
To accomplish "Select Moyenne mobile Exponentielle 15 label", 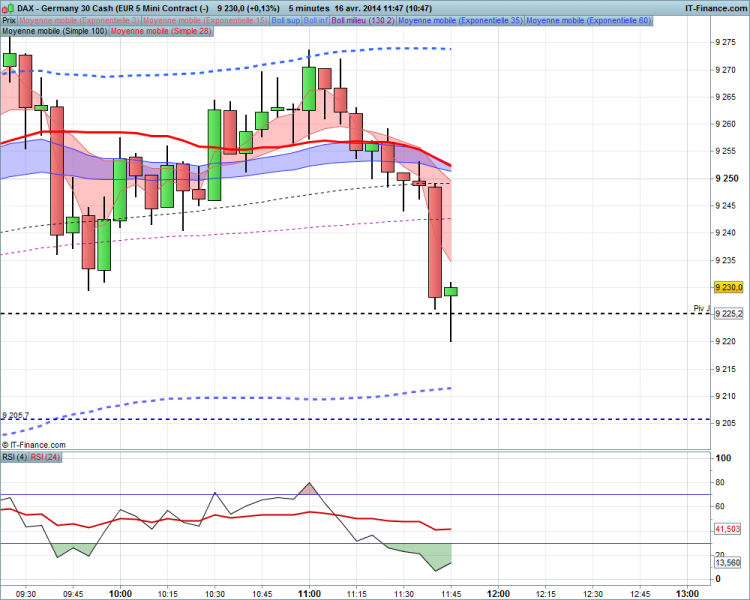I will 206,21.
